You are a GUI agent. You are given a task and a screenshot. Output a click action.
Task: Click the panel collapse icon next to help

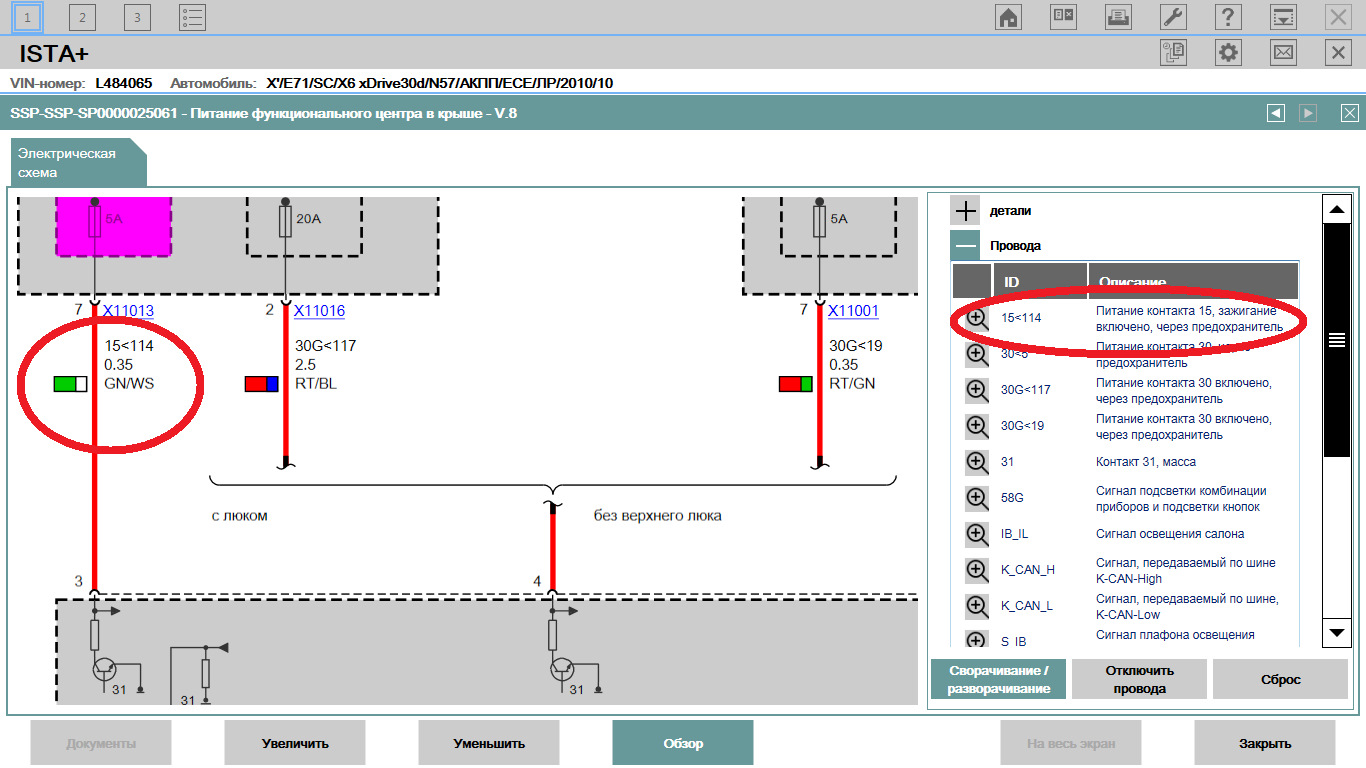click(x=1283, y=17)
